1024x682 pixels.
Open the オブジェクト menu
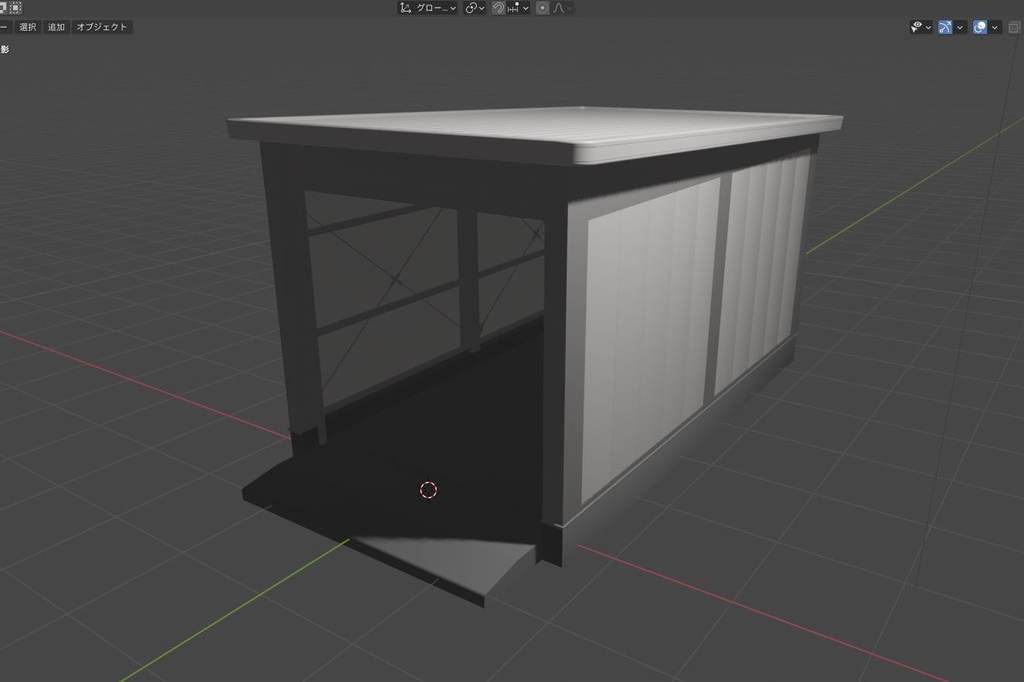point(102,27)
